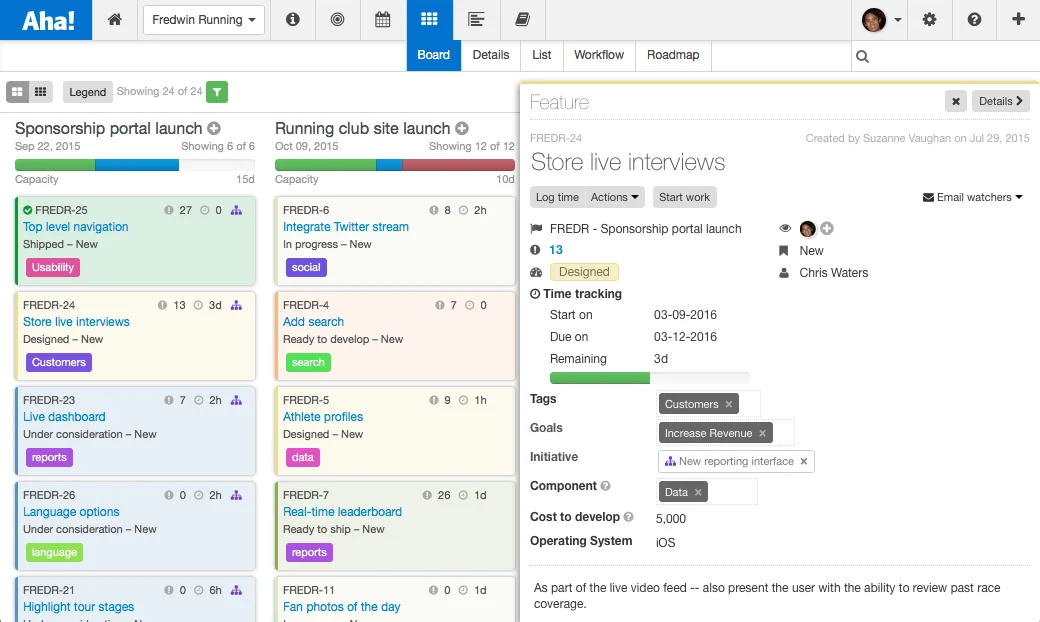Add feature to Running club site launch
Viewport: 1040px width, 622px height.
point(462,129)
